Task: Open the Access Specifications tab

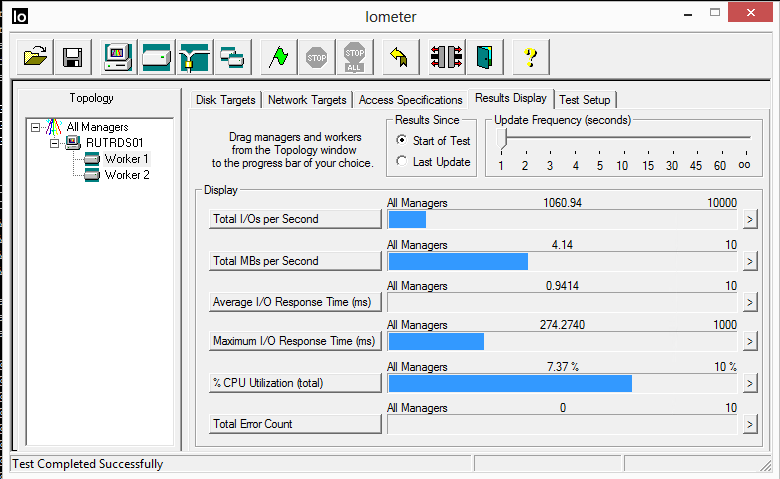Action: pyautogui.click(x=410, y=100)
